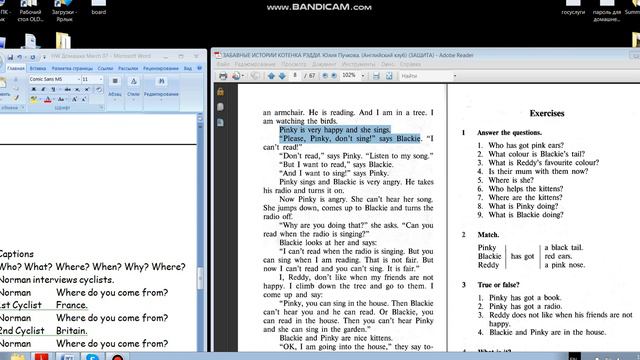The image size is (640, 360).
Task: Open the Шрифт font dialog launcher
Action: coord(101,108)
